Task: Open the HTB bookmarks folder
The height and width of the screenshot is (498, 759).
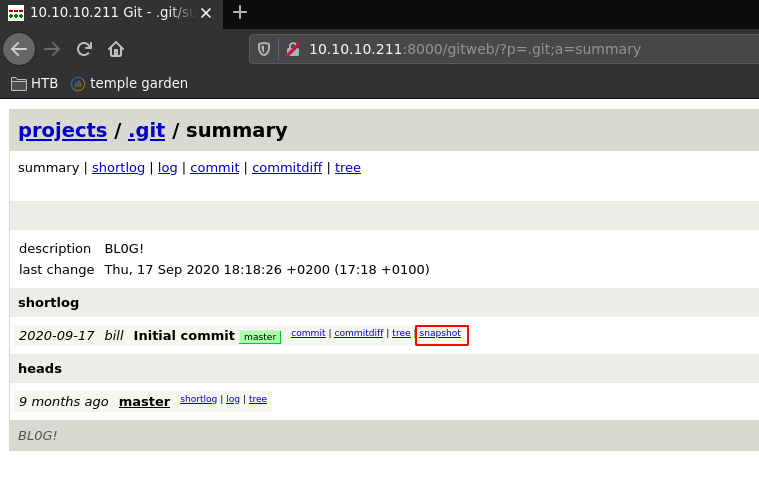Action: pos(34,84)
